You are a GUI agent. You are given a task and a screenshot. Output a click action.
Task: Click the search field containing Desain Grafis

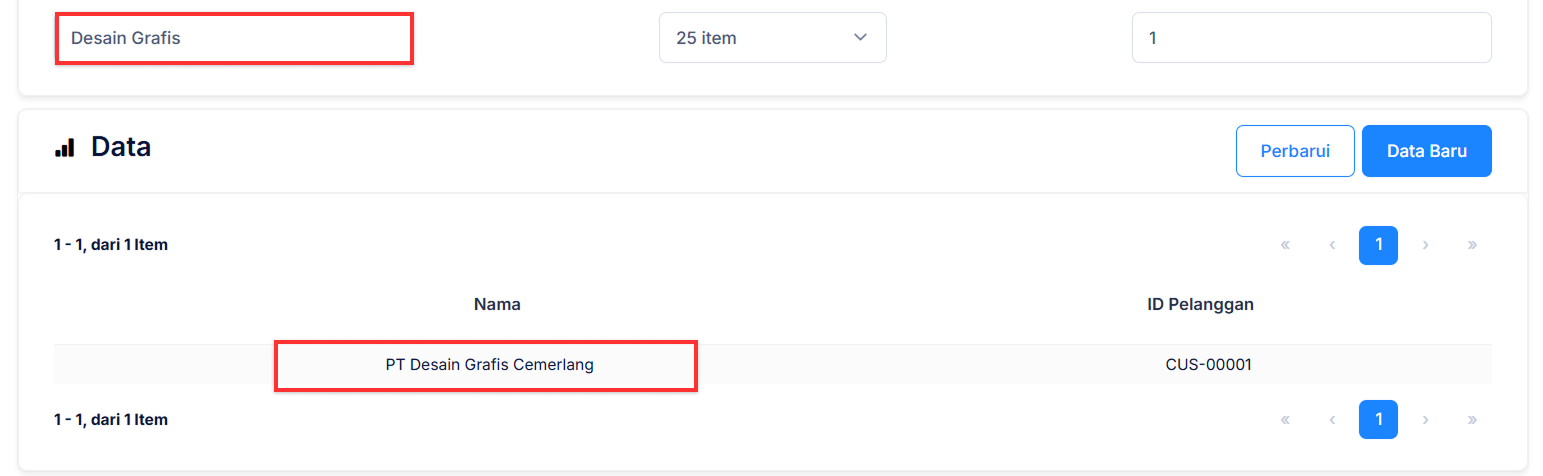(233, 39)
